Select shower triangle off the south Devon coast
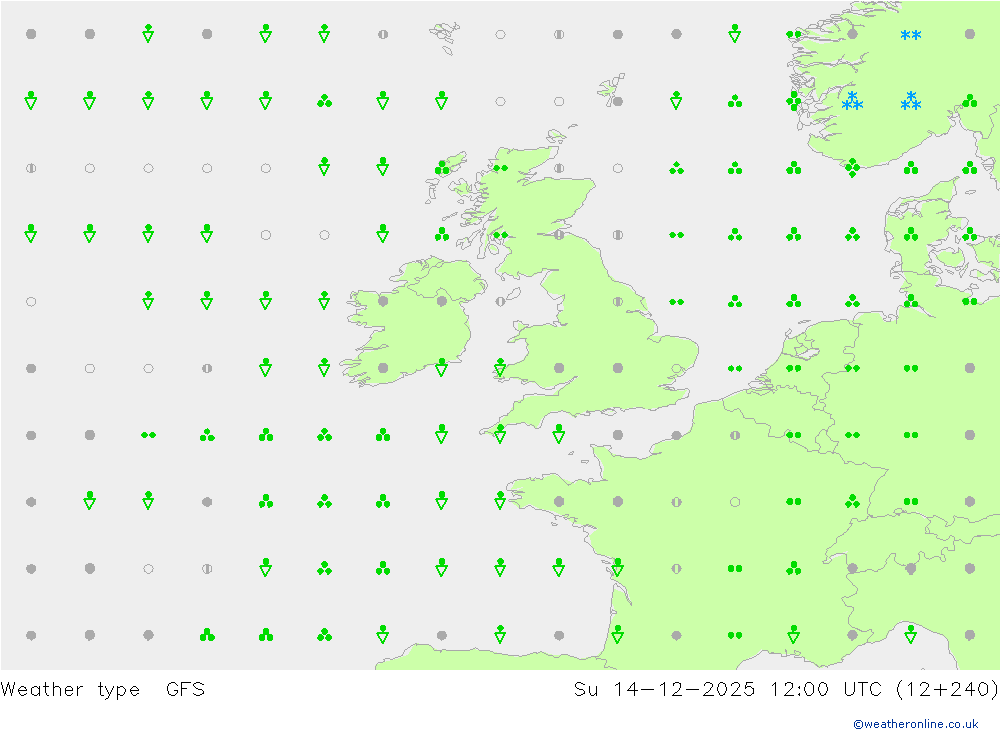The height and width of the screenshot is (733, 1000). pos(559,434)
